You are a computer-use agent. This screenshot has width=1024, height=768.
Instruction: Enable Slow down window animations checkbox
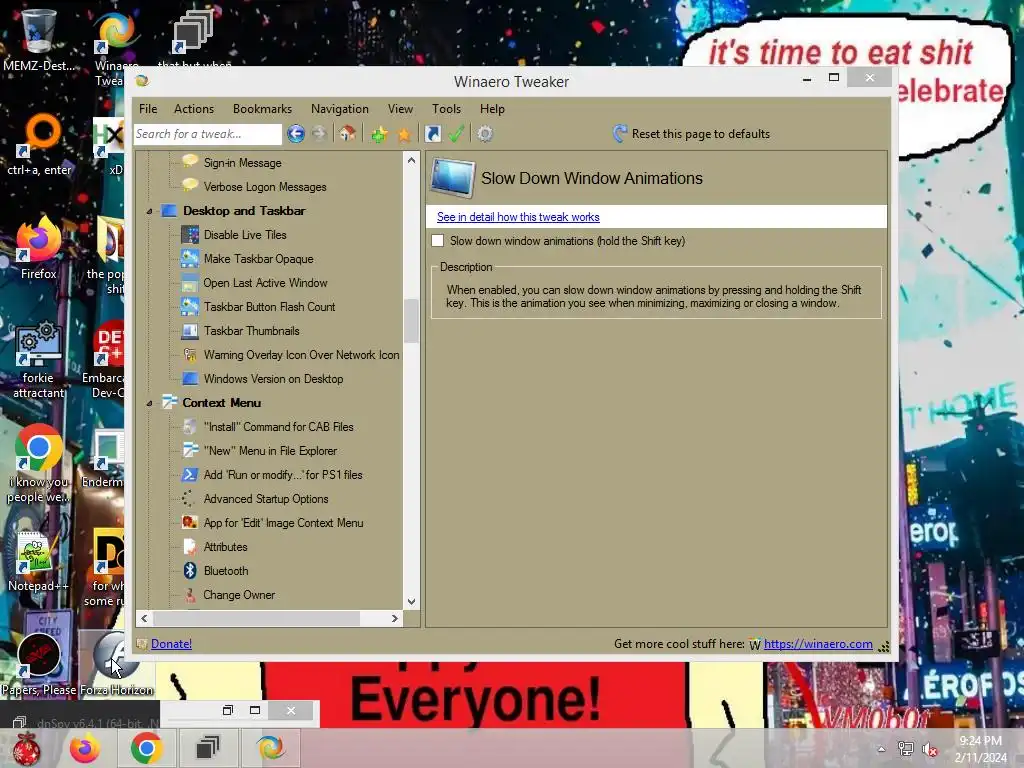click(x=438, y=240)
